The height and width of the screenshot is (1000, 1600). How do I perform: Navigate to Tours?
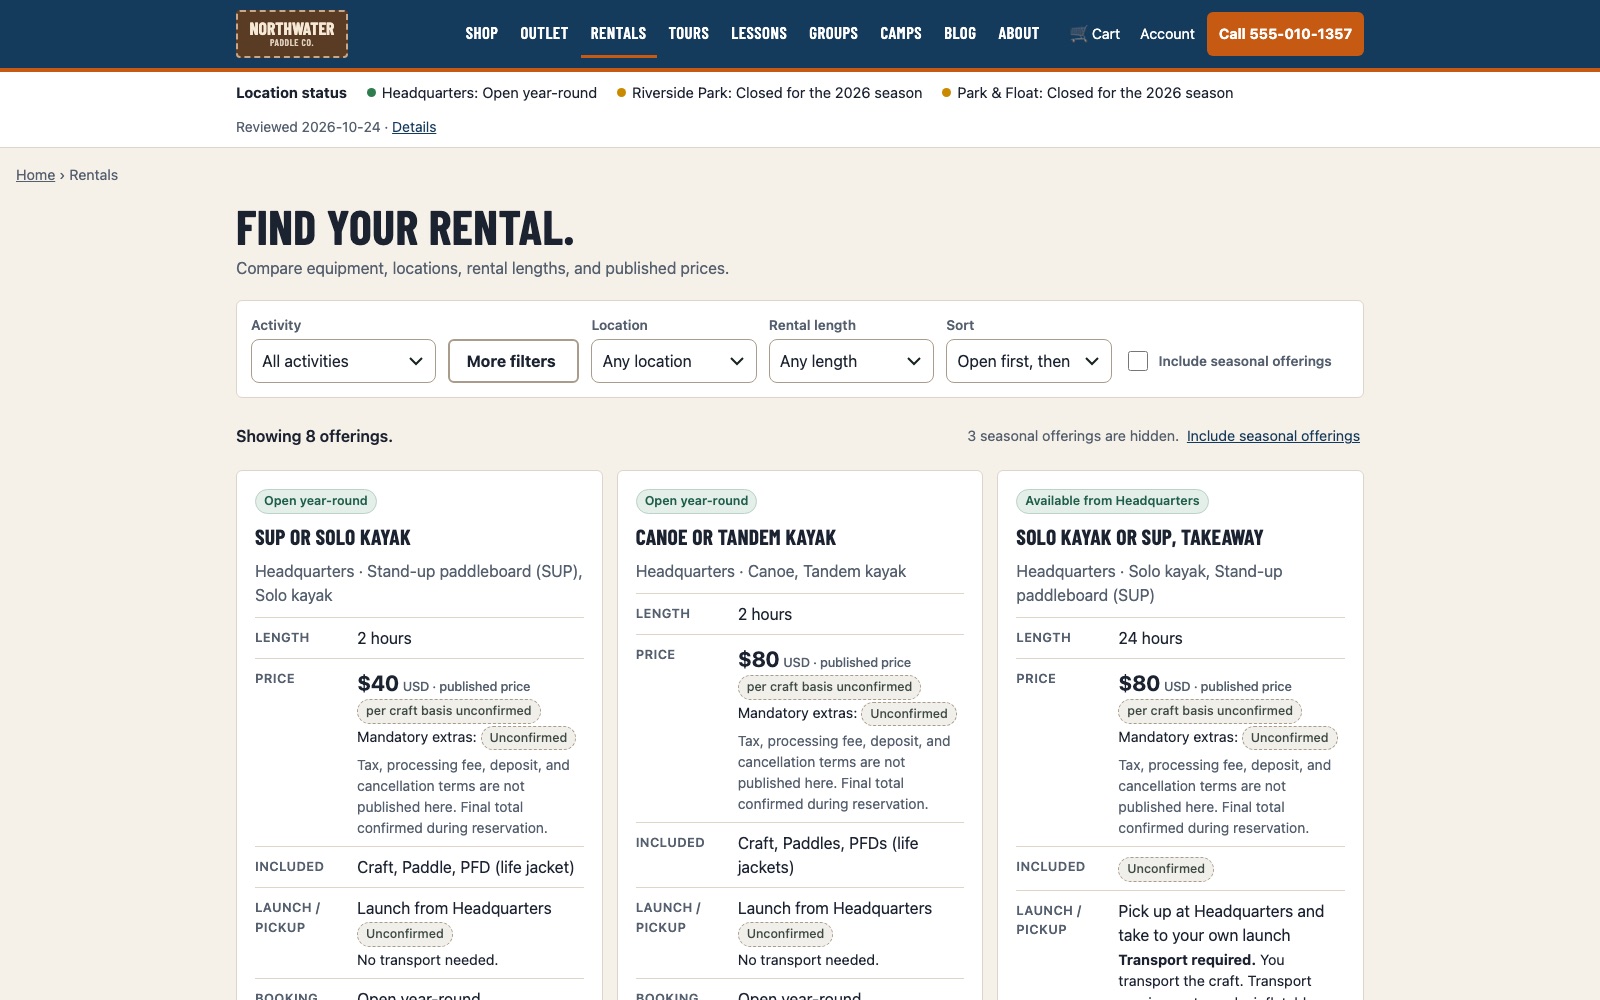click(688, 34)
